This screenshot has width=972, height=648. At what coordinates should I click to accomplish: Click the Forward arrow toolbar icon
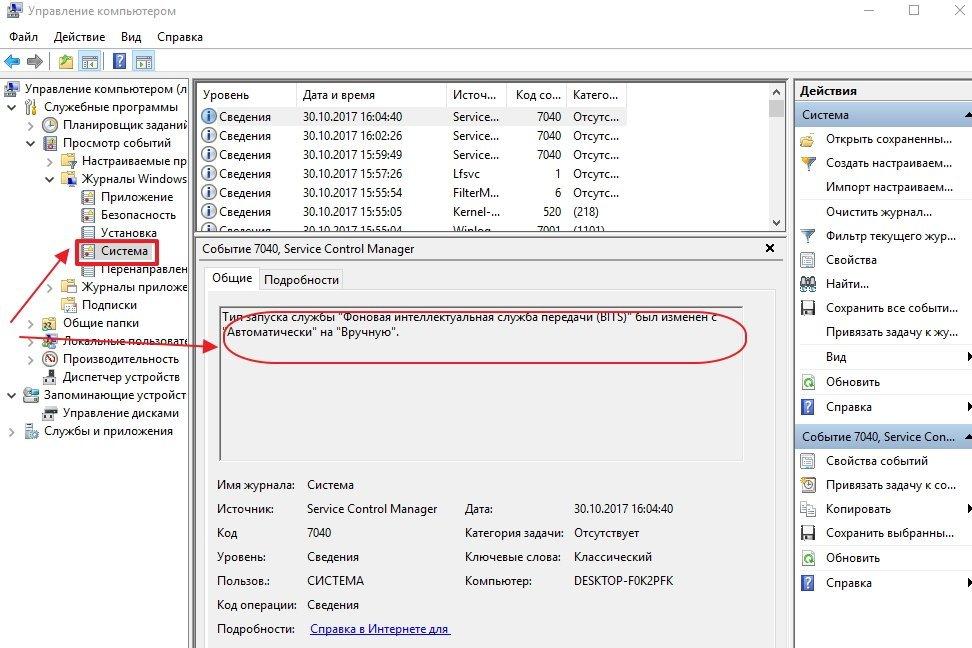click(x=35, y=61)
